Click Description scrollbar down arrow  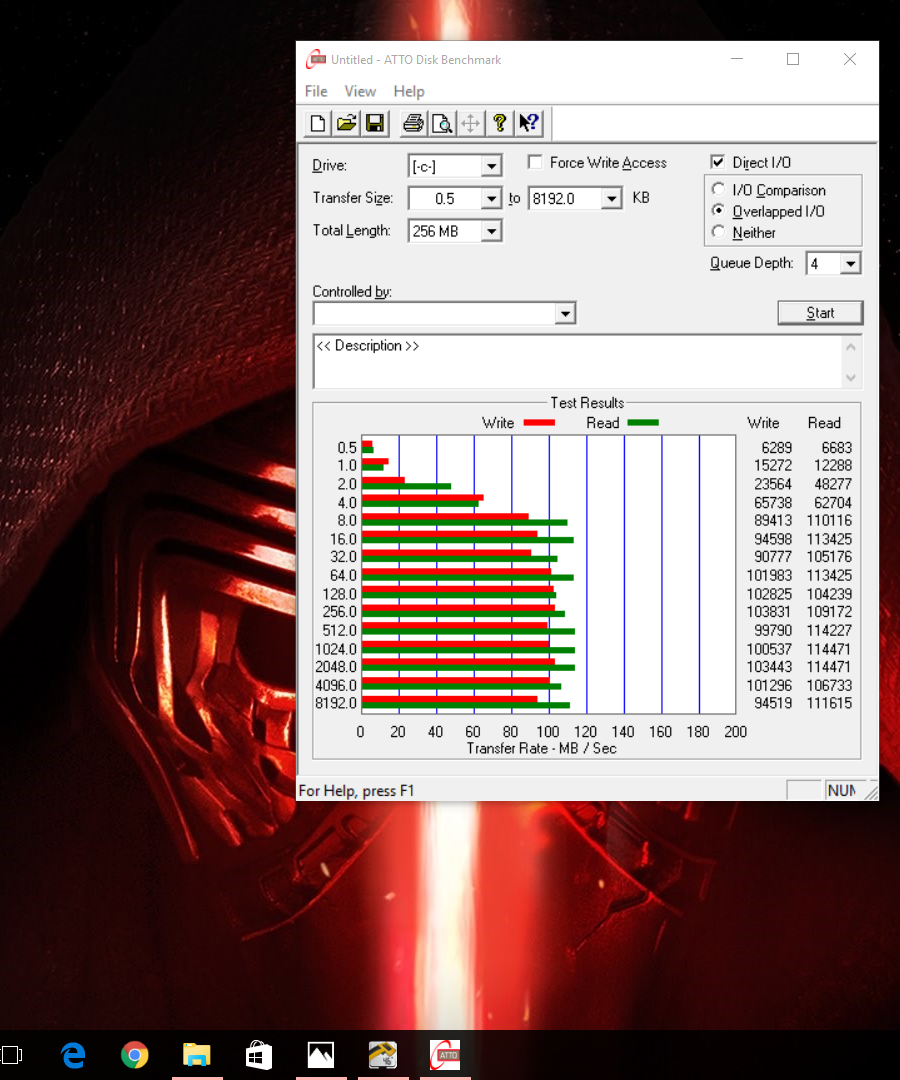point(851,377)
